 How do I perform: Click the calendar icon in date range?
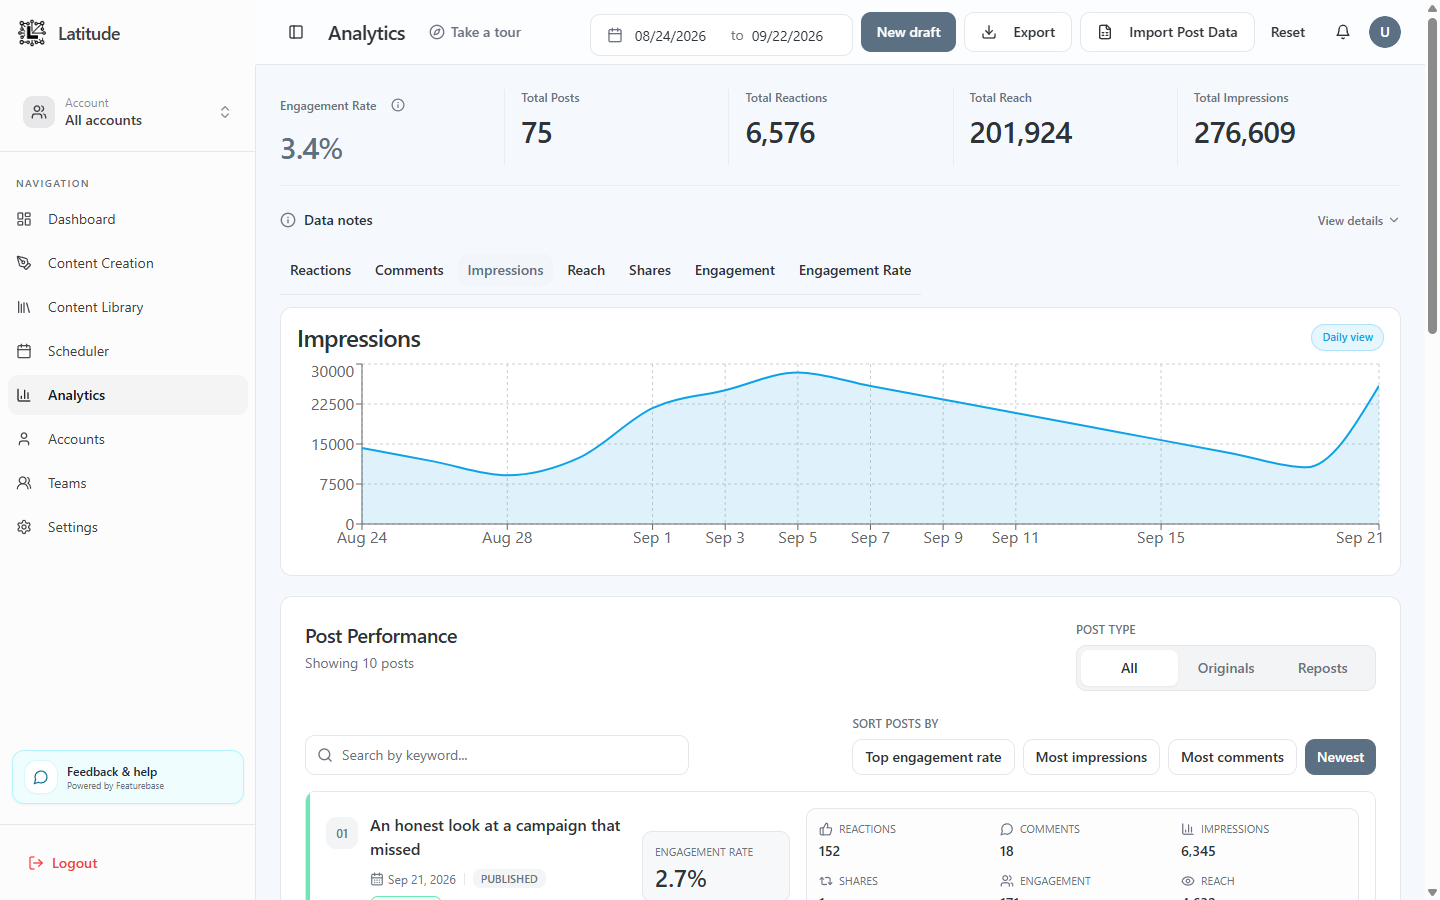click(615, 35)
